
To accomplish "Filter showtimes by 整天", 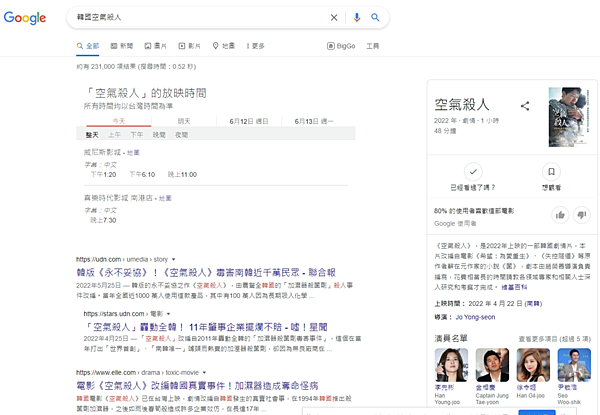I will (x=92, y=135).
